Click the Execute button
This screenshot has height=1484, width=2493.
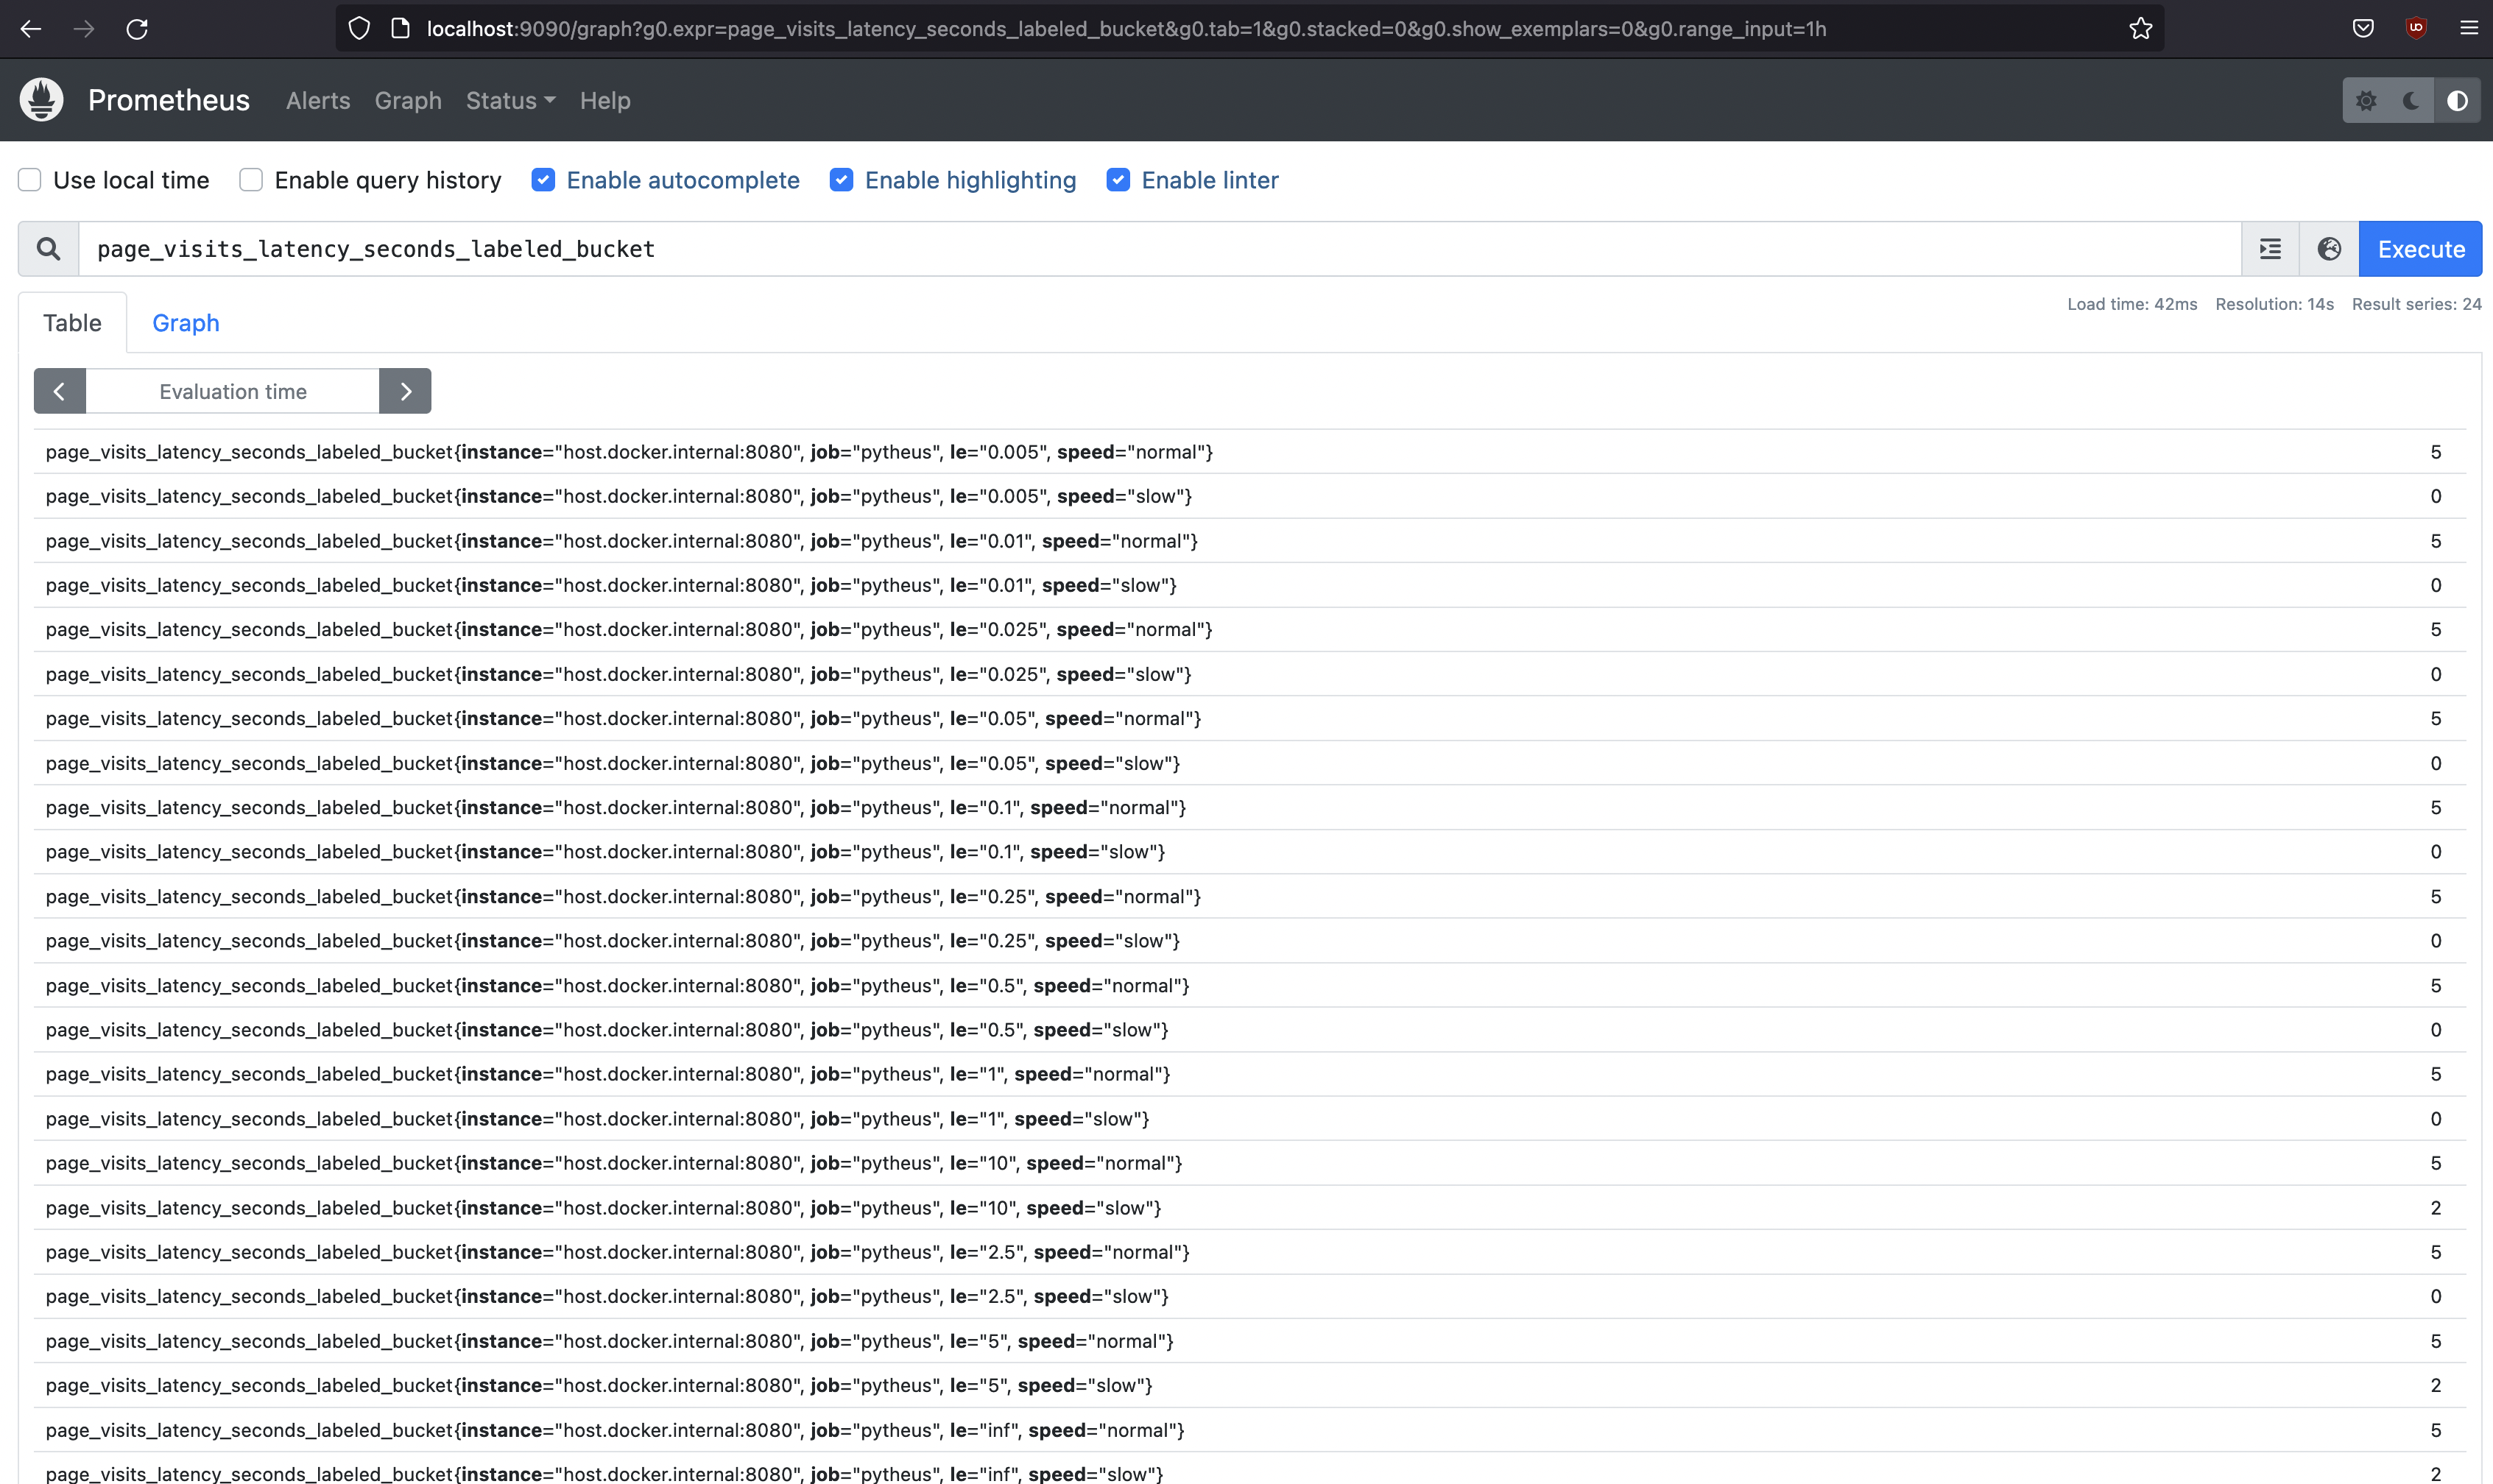point(2420,249)
